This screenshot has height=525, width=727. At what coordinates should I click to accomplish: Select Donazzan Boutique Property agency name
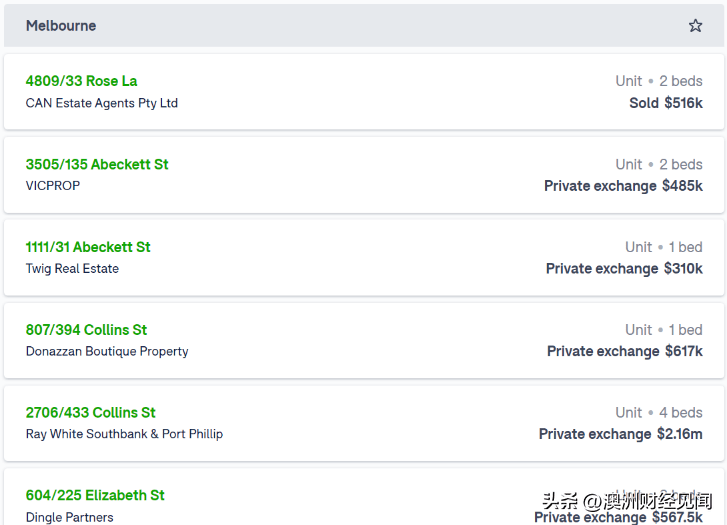click(x=107, y=351)
